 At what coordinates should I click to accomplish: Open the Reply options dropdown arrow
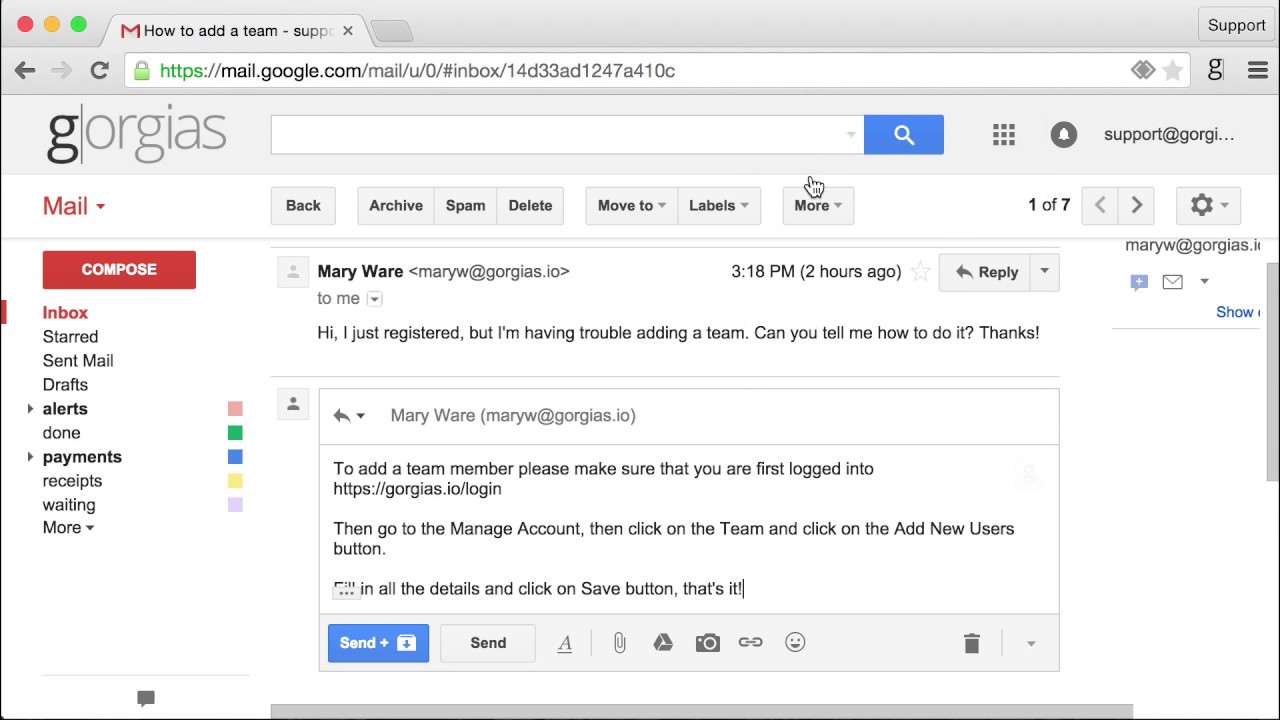(1043, 271)
